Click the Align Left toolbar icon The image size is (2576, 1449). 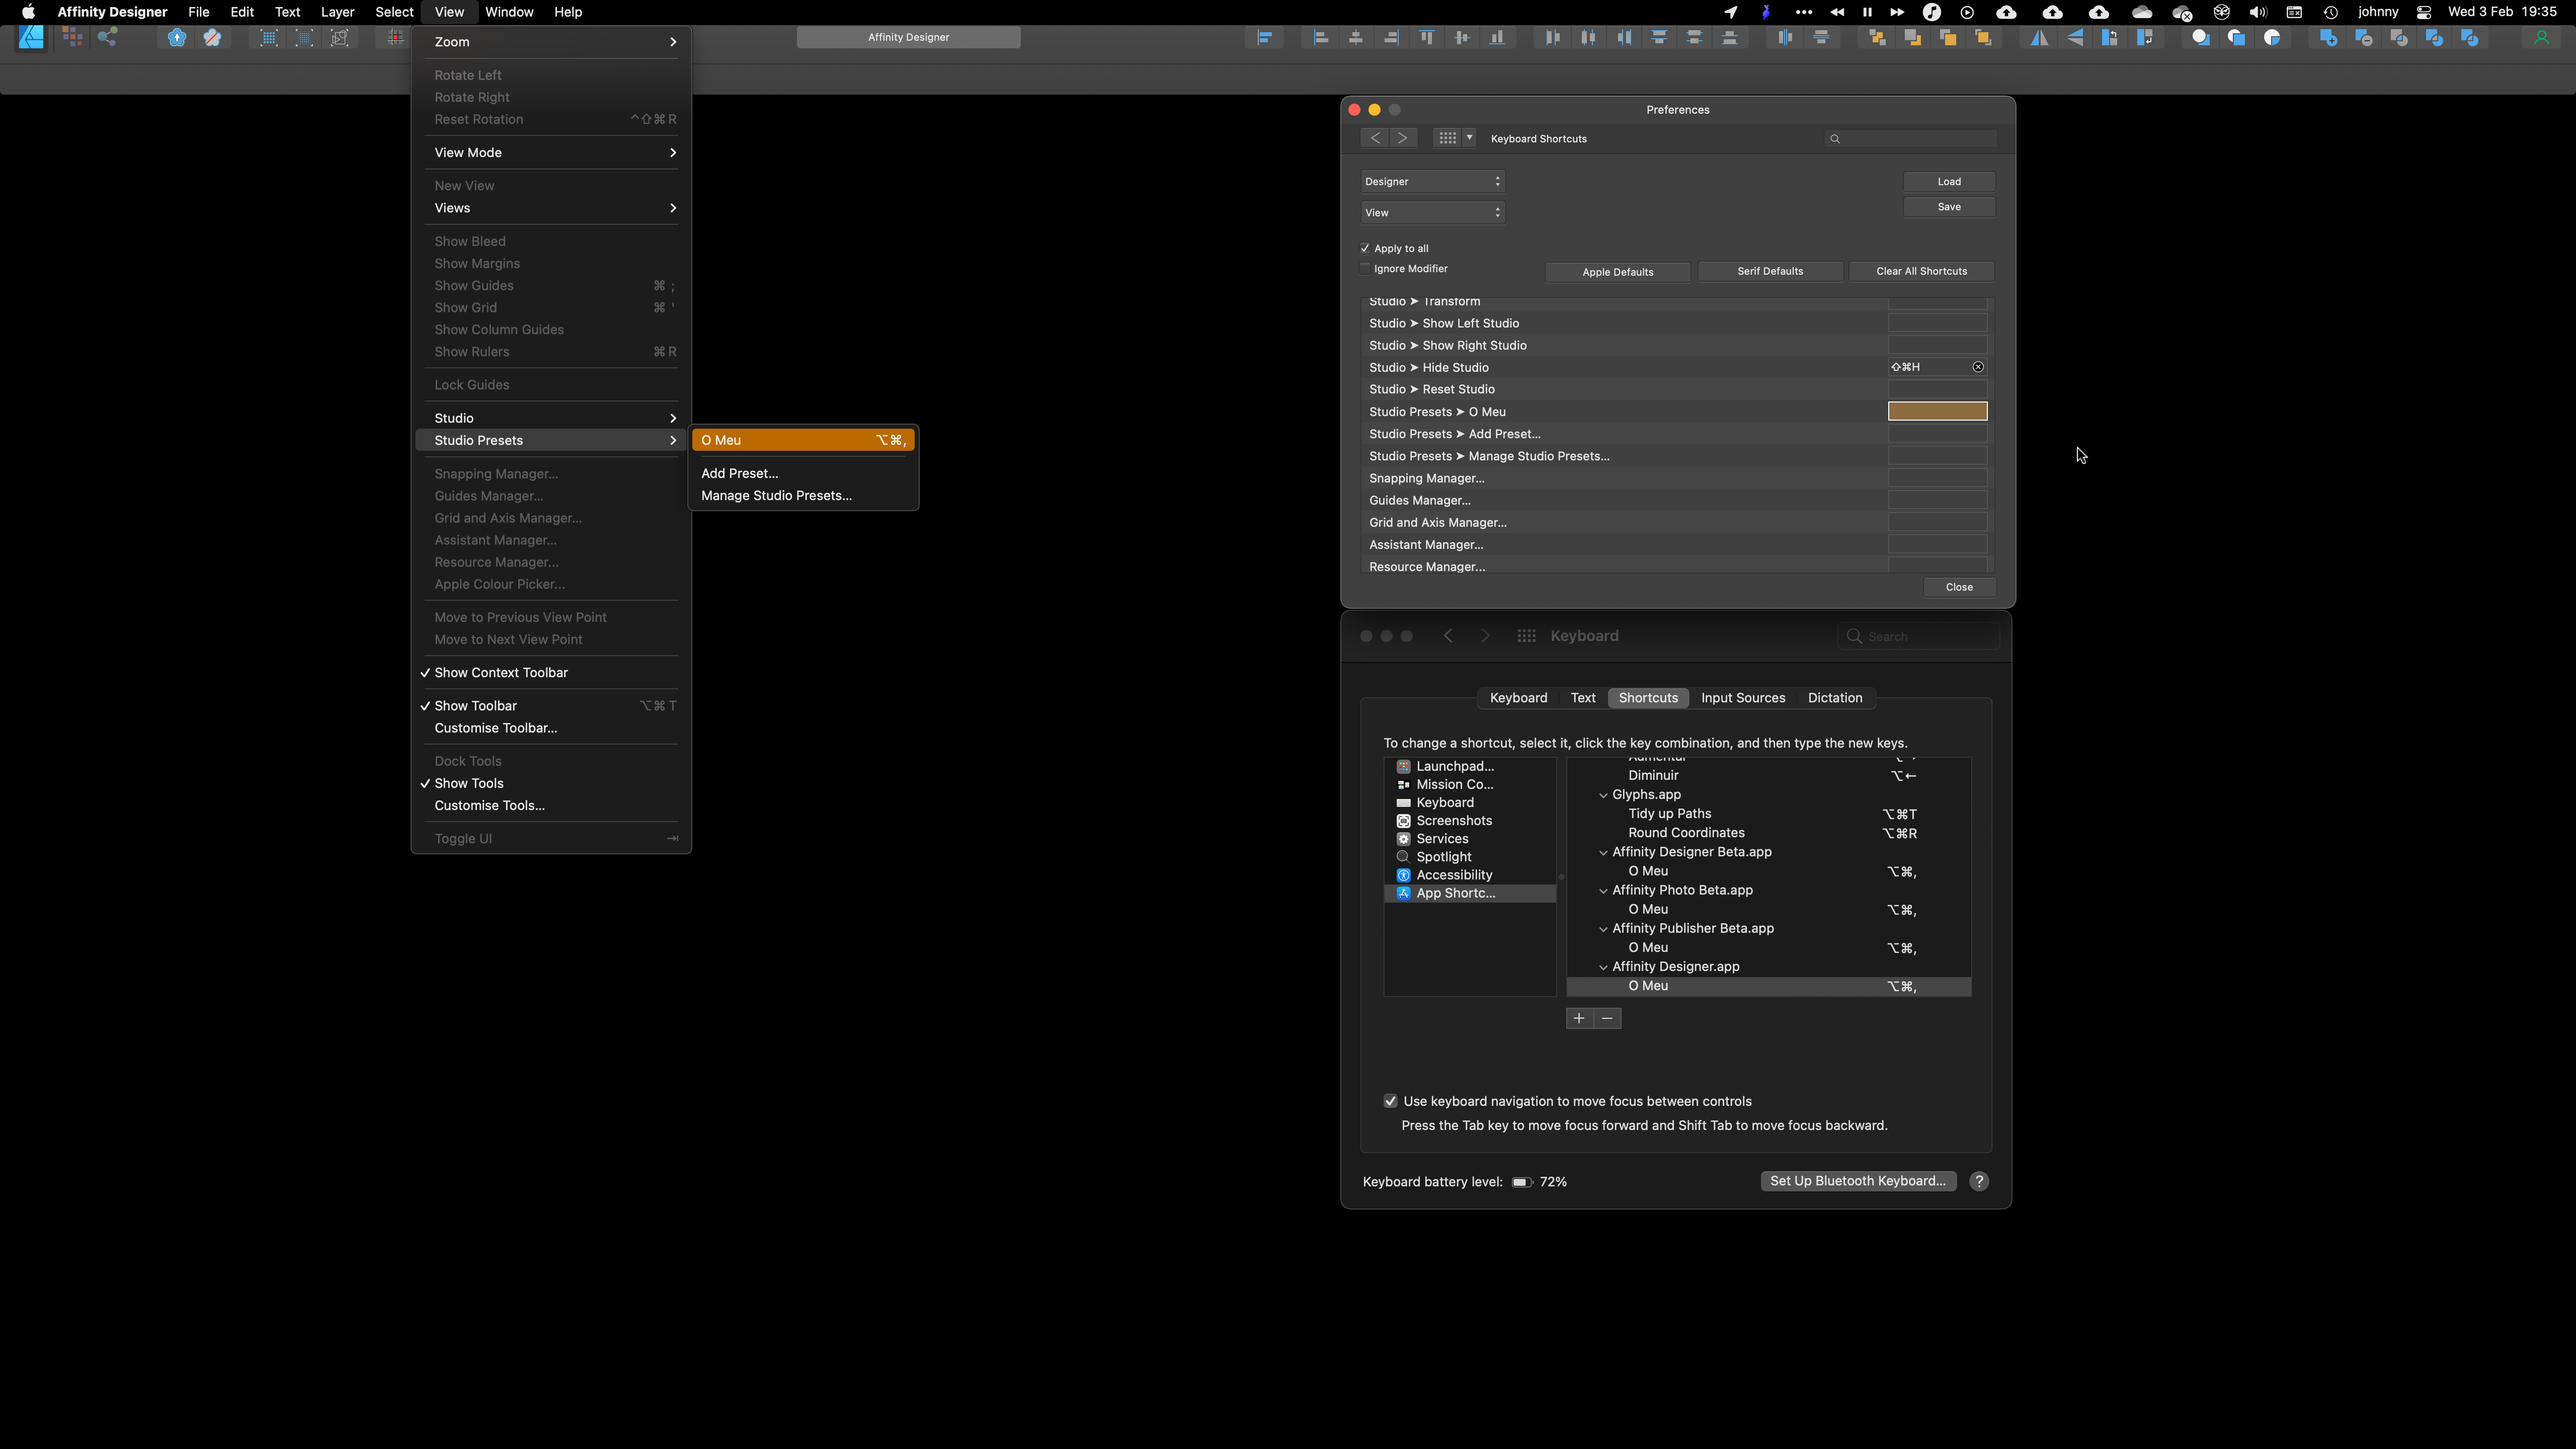(1321, 38)
